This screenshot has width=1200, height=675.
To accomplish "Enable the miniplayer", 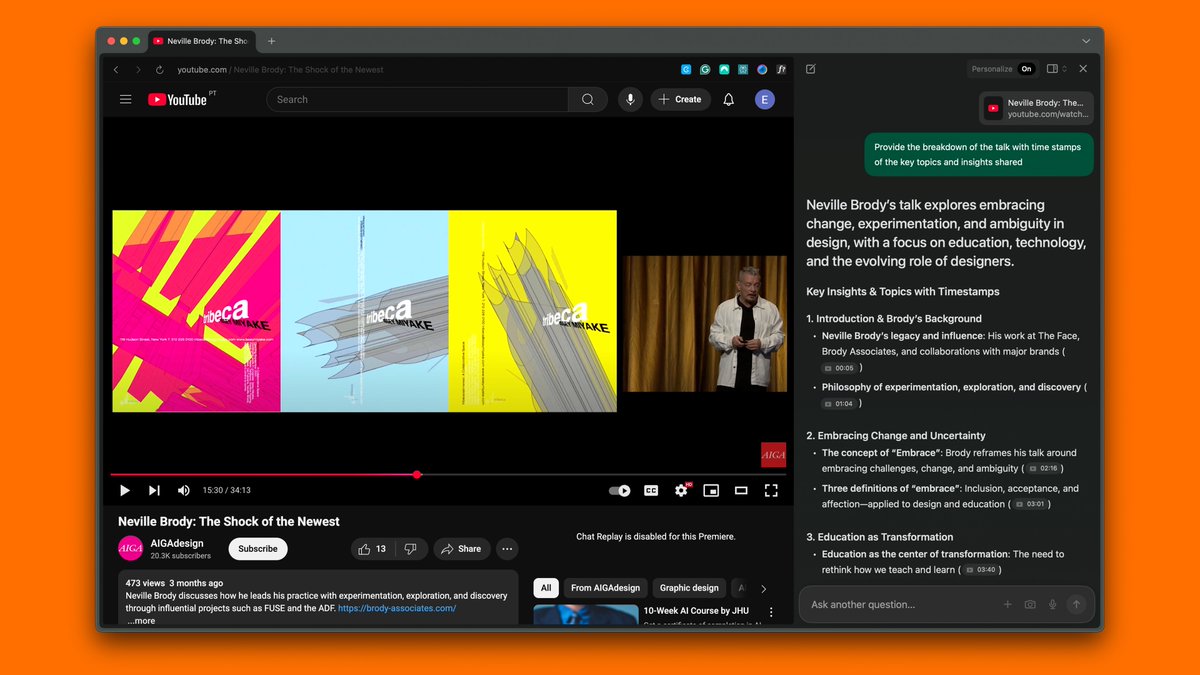I will coord(711,490).
